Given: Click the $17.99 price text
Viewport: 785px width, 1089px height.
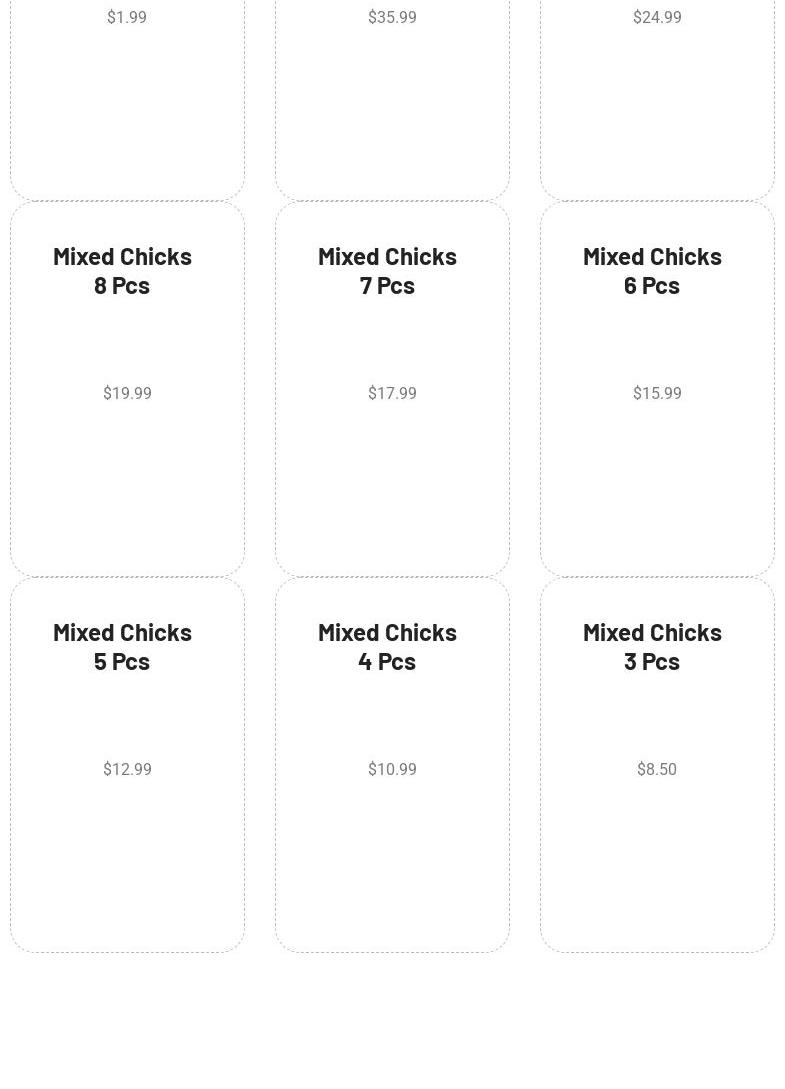Looking at the screenshot, I should 392,393.
